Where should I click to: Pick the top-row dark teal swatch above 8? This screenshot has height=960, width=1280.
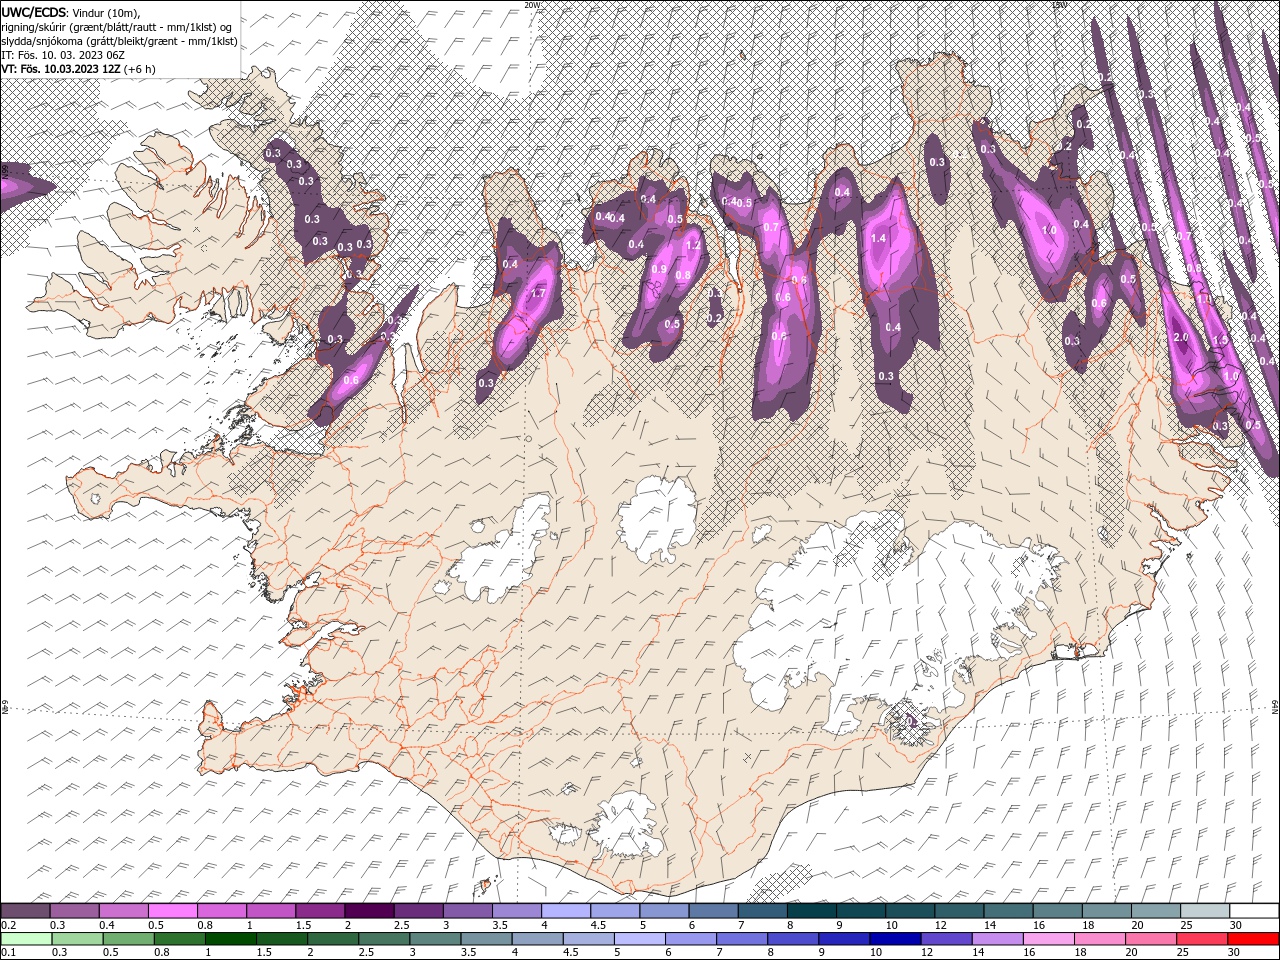[x=812, y=911]
